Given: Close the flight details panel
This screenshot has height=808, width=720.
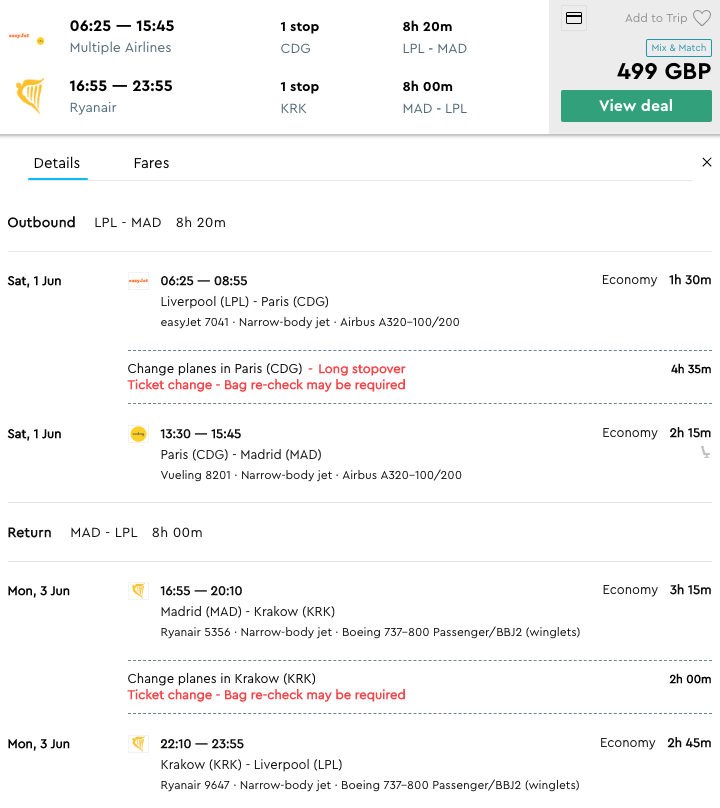Looking at the screenshot, I should (x=707, y=162).
